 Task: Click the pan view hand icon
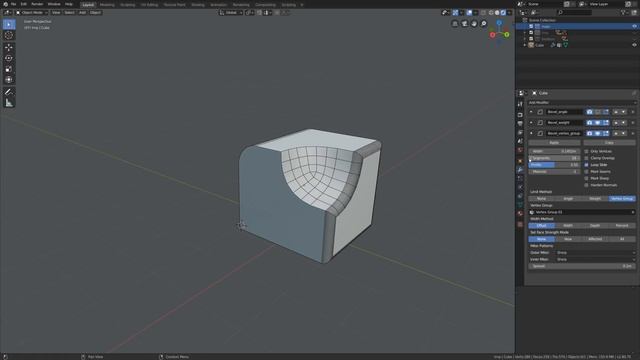[x=474, y=24]
